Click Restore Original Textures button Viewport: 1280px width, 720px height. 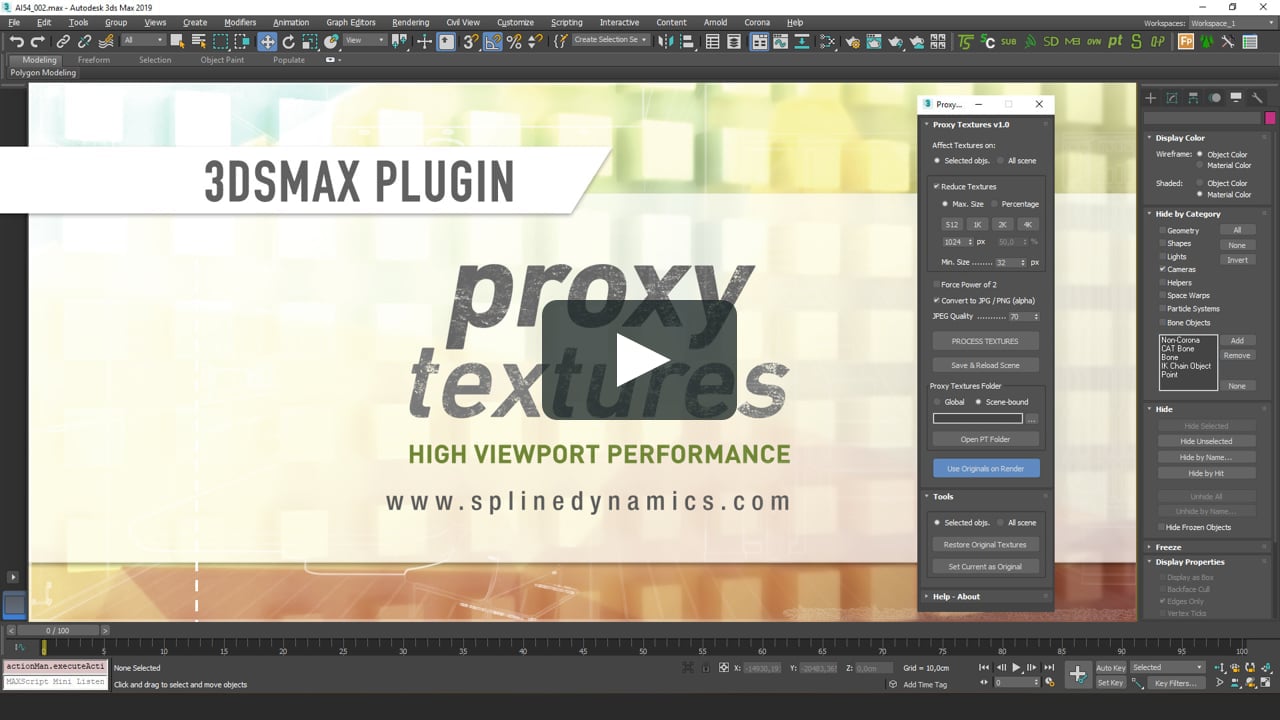point(985,545)
